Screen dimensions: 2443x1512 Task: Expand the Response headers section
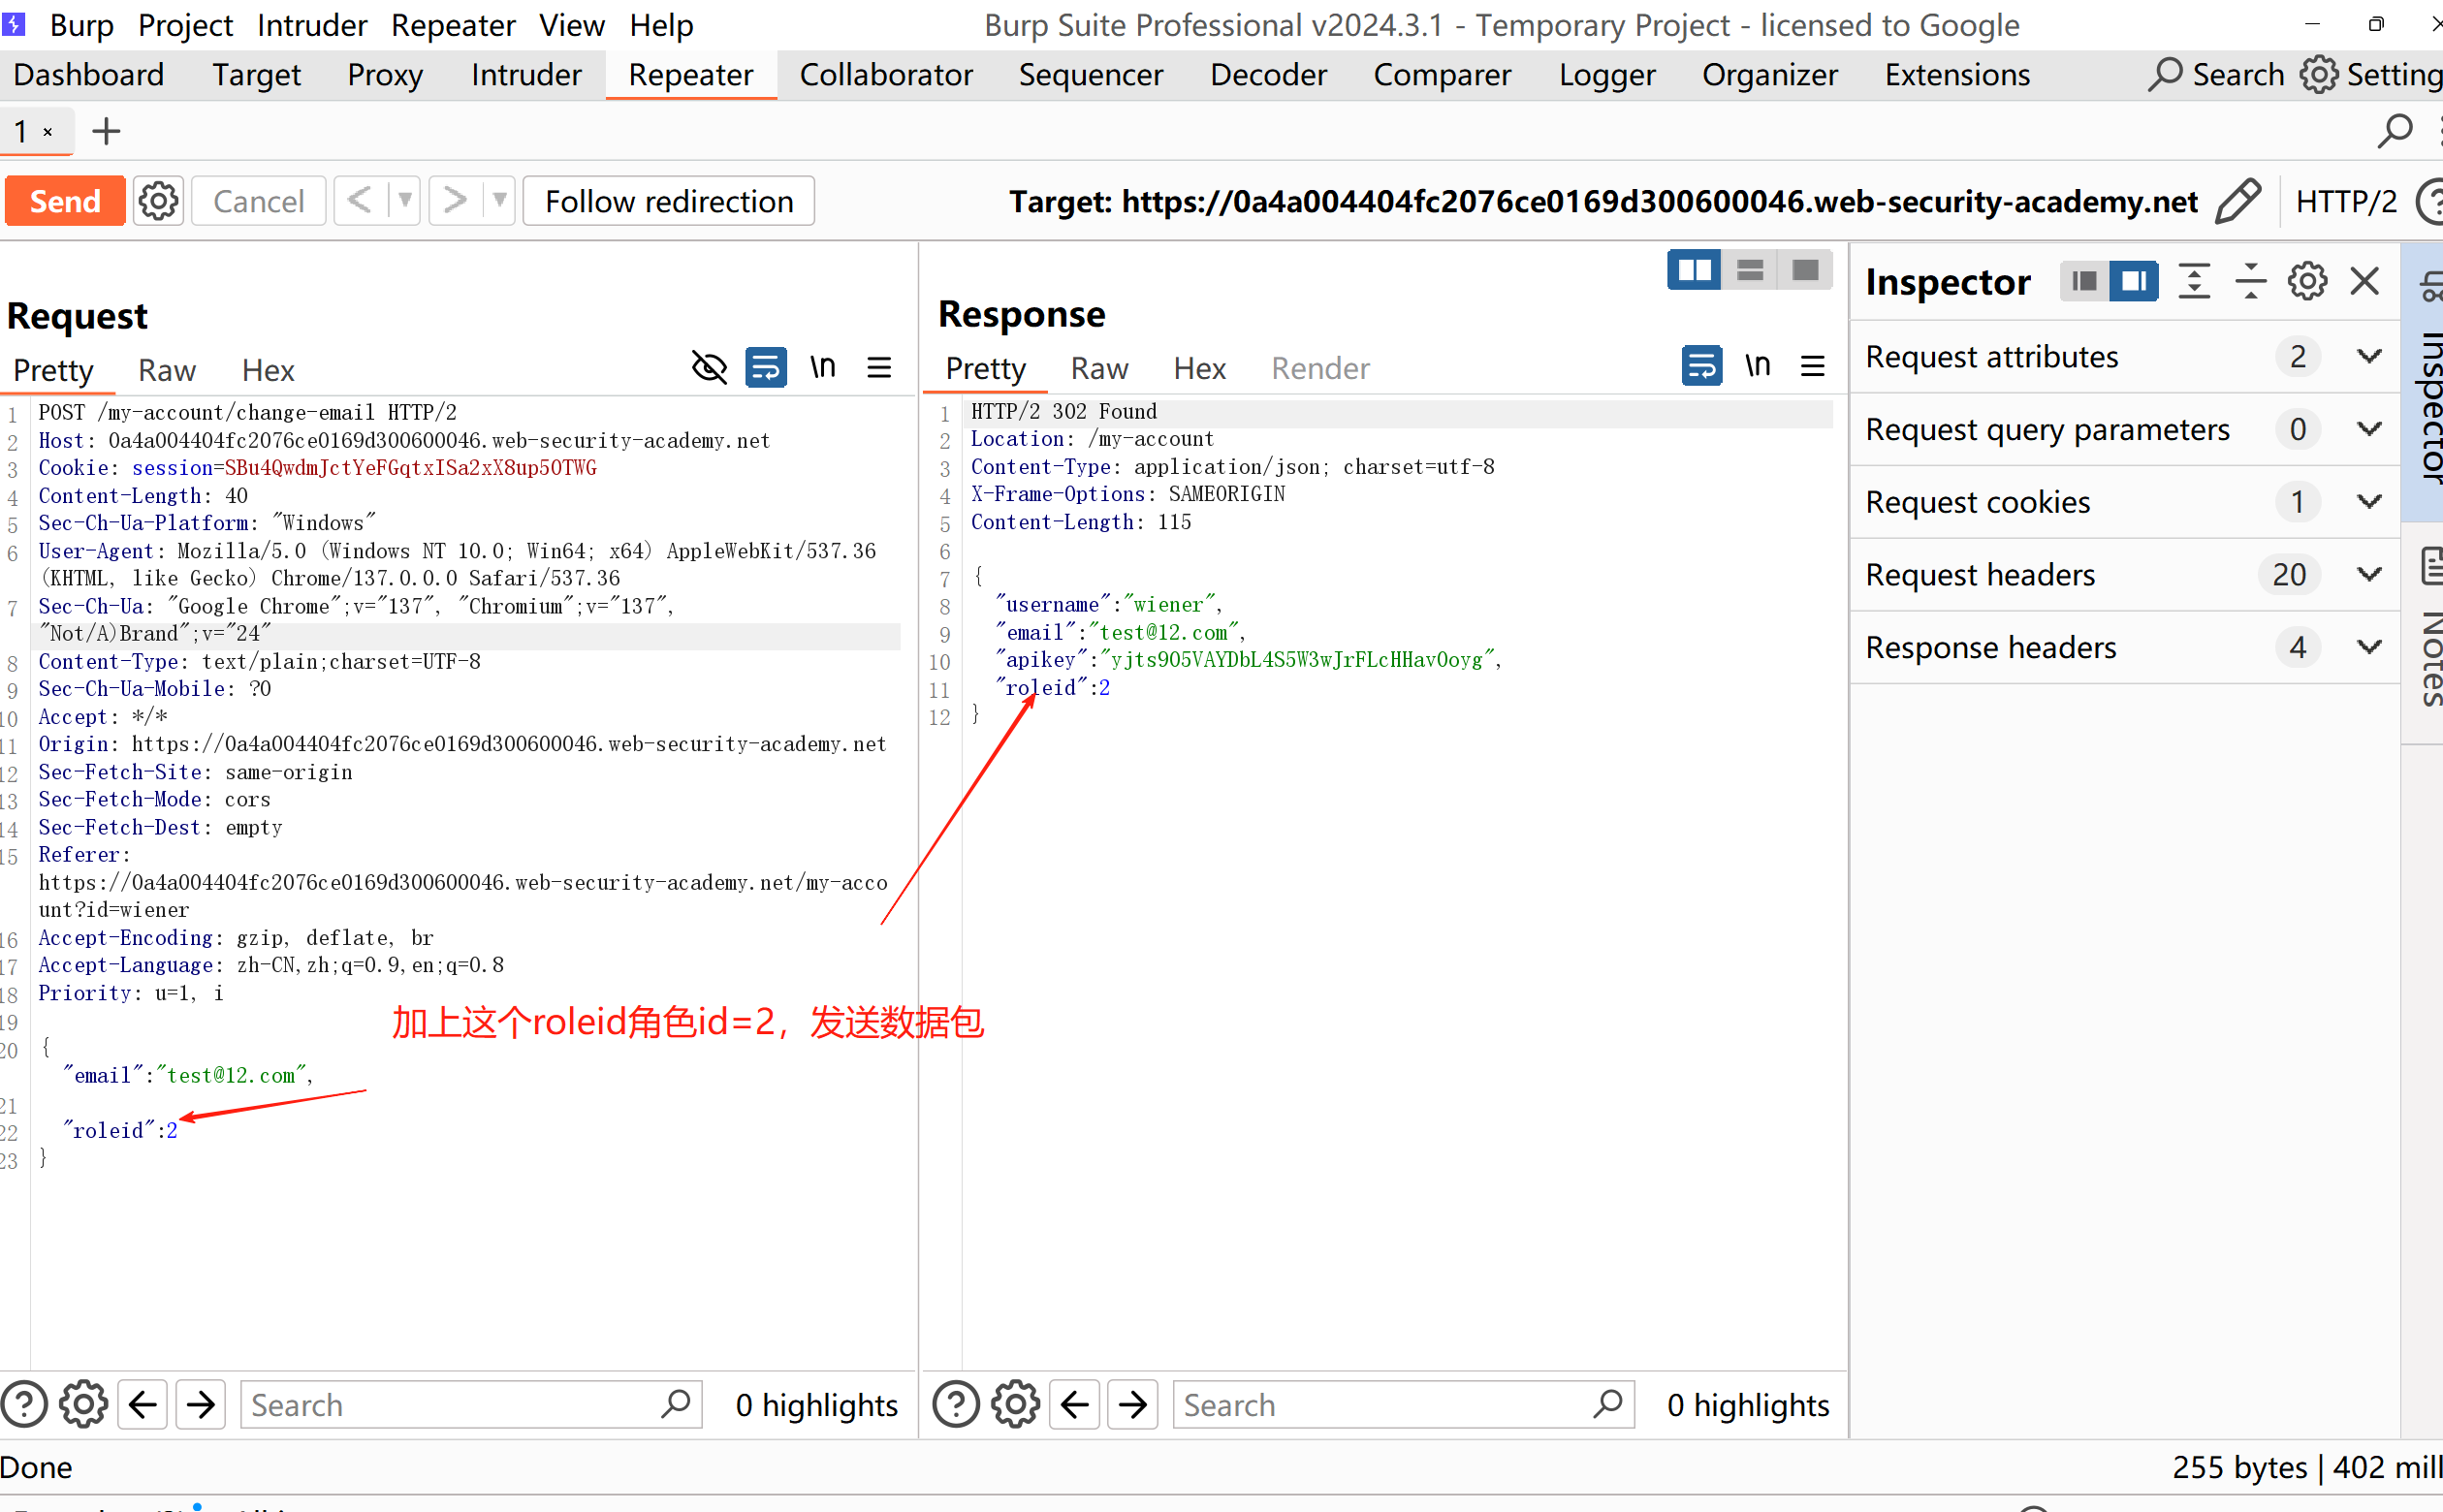pyautogui.click(x=2368, y=647)
